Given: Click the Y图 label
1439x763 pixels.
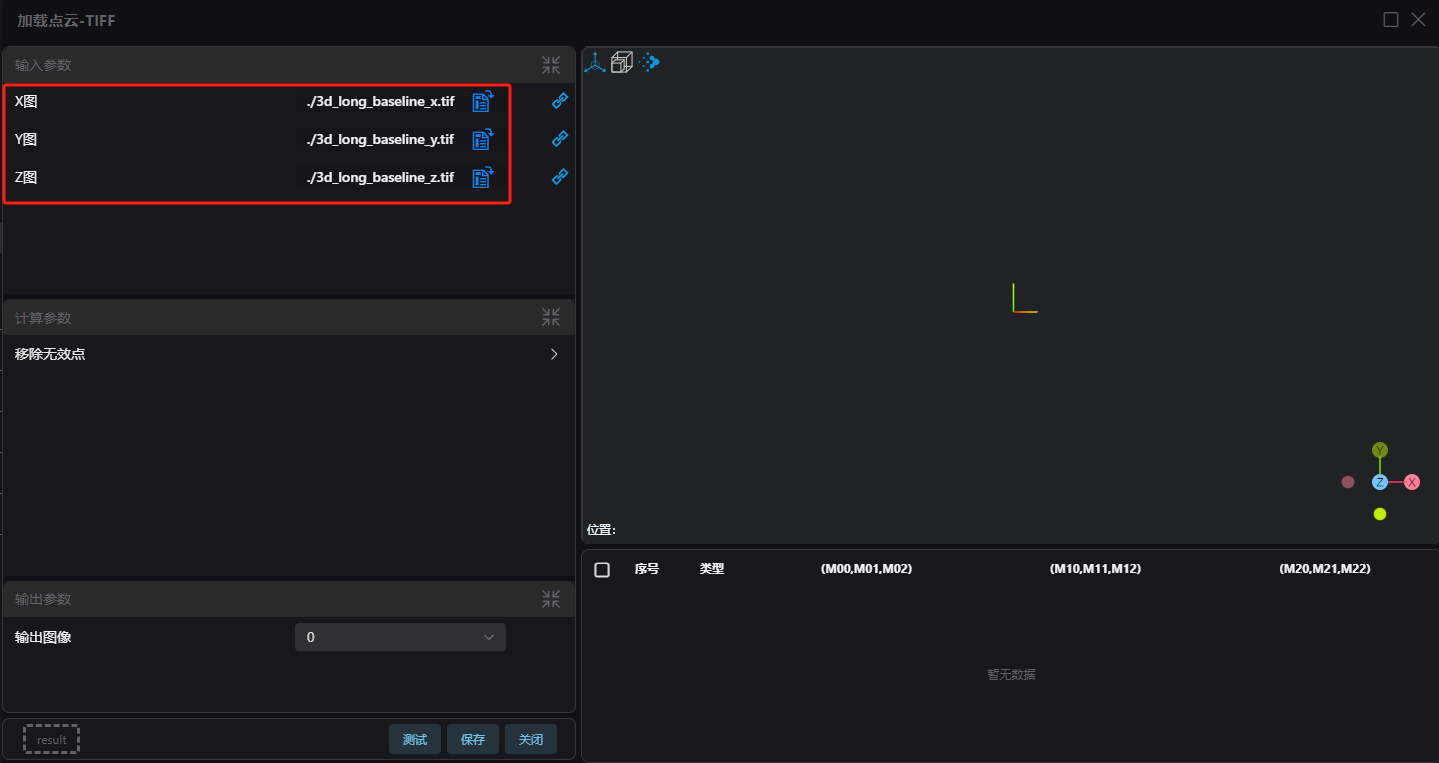Looking at the screenshot, I should click(26, 140).
